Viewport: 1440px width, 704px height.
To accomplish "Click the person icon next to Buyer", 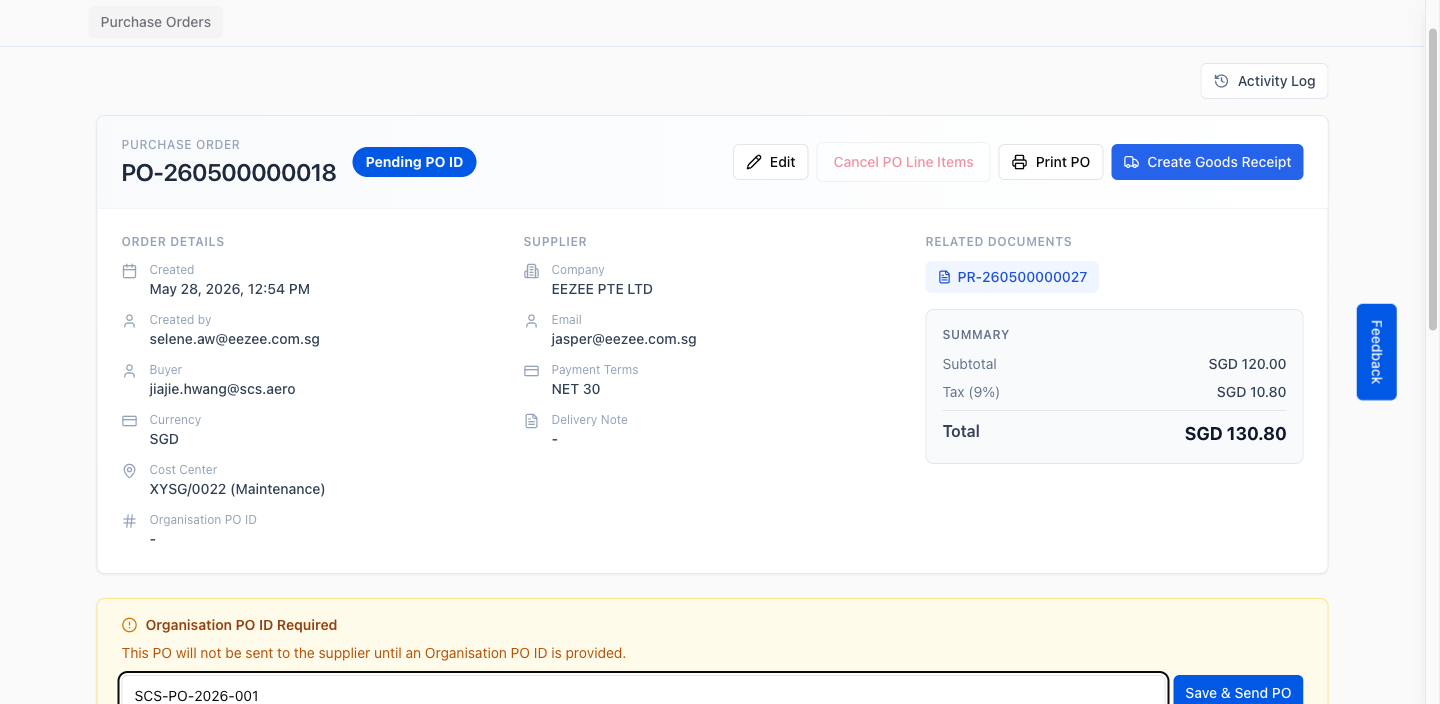I will point(129,371).
